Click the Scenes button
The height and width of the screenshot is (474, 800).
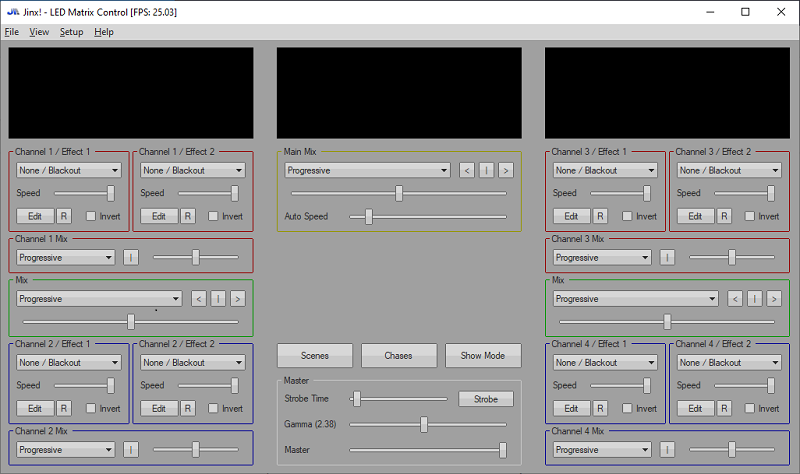(x=314, y=355)
